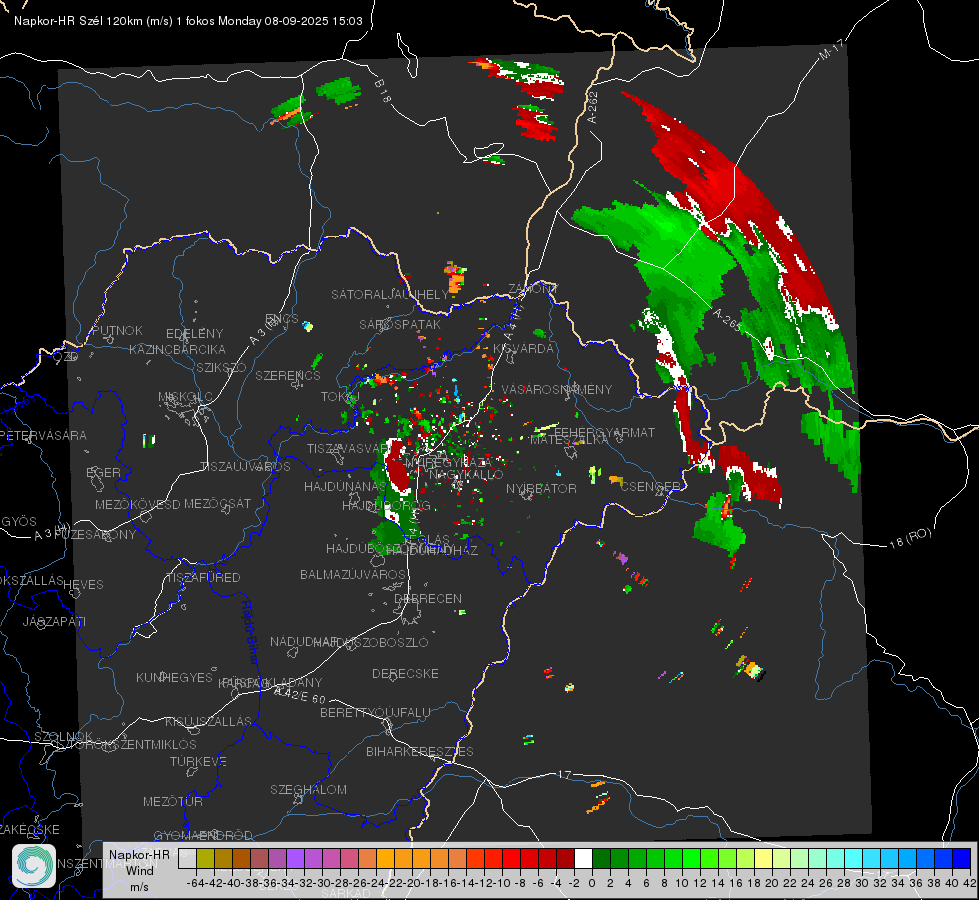Click the BIHARKERESZTES city label
979x900 pixels.
(420, 751)
